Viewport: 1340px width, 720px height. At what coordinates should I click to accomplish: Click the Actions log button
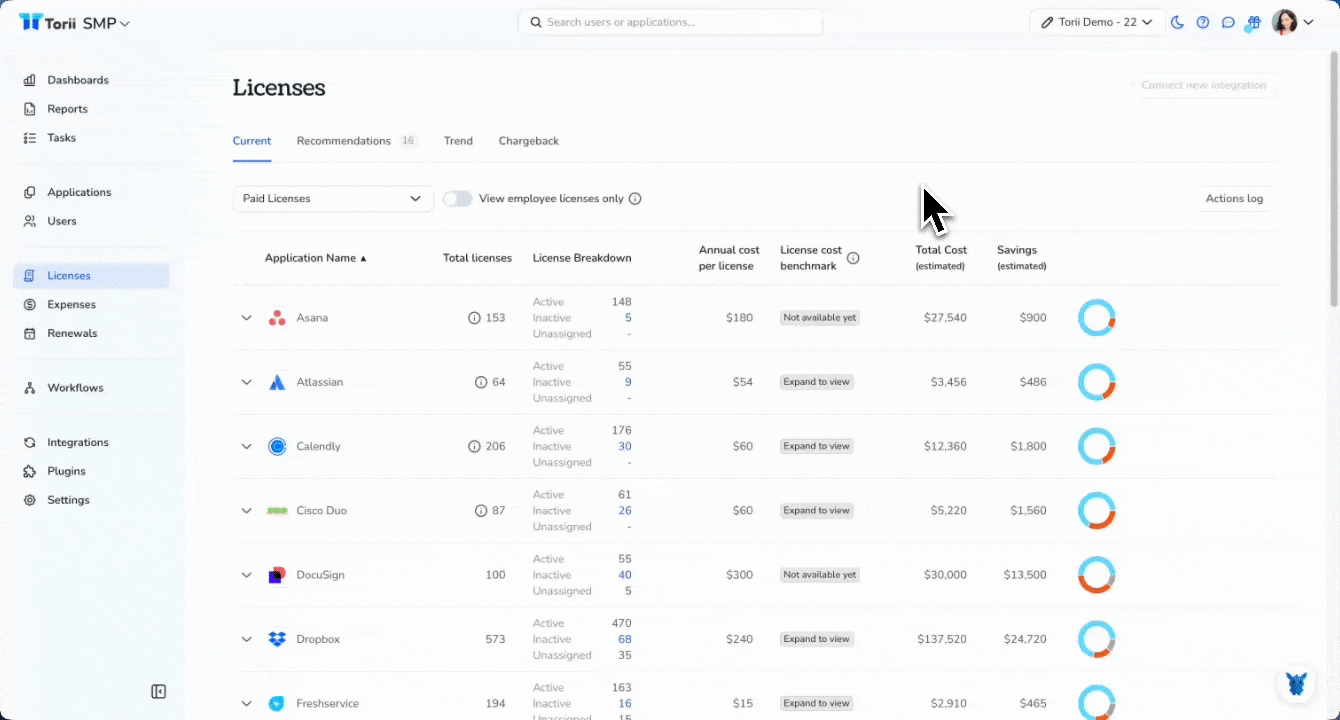(1234, 198)
